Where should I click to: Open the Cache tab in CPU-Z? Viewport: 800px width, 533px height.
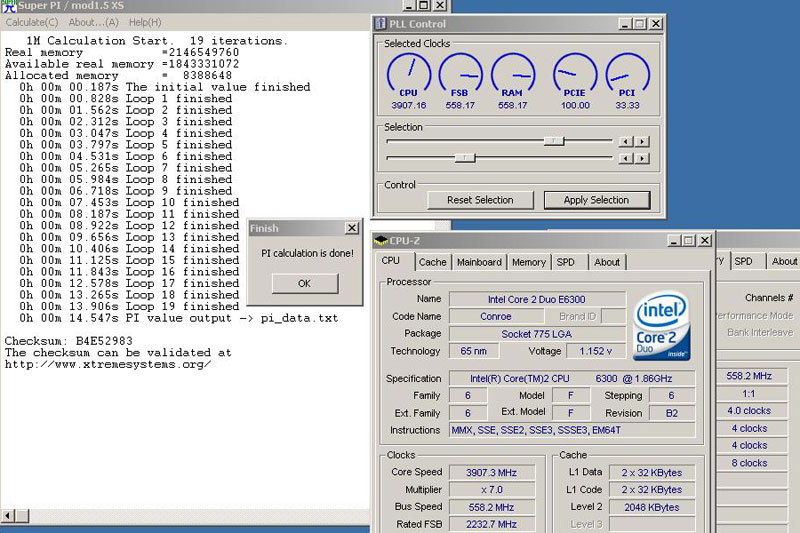[432, 262]
